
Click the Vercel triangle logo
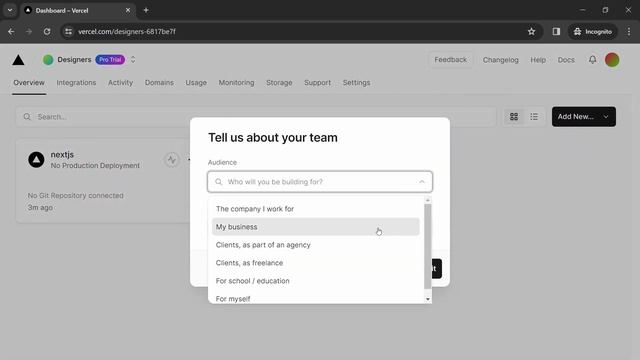coord(18,60)
